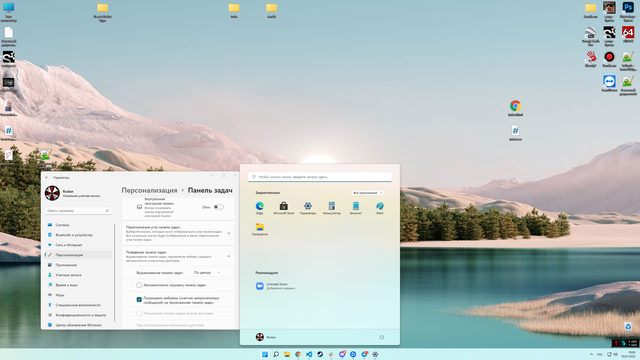Focus the Start menu search field
Viewport: 640px width, 360px height.
[x=320, y=177]
